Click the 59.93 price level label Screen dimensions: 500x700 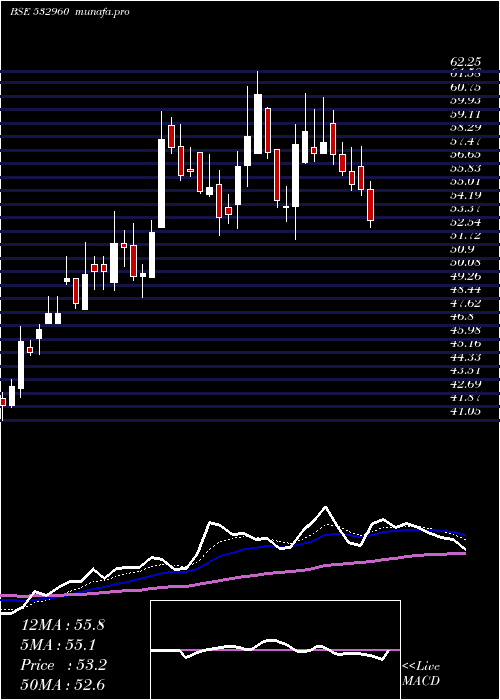(465, 101)
